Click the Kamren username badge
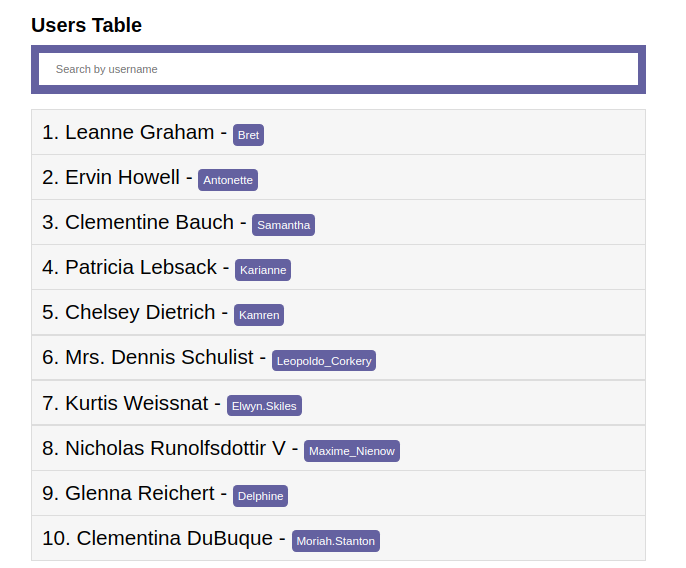The image size is (686, 568). tap(259, 315)
